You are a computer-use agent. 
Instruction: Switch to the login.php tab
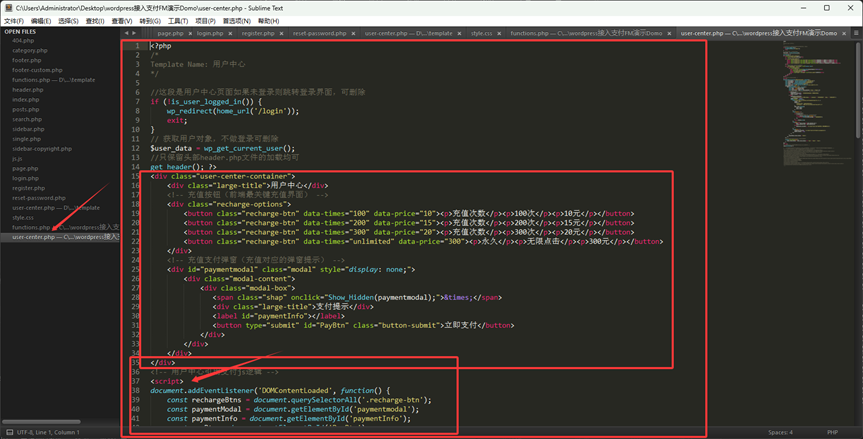[x=210, y=34]
